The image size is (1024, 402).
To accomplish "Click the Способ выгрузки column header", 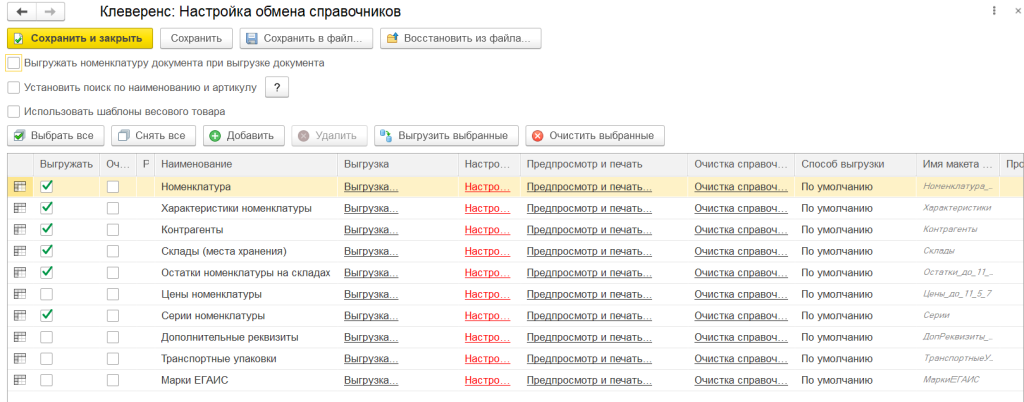I will click(x=854, y=164).
